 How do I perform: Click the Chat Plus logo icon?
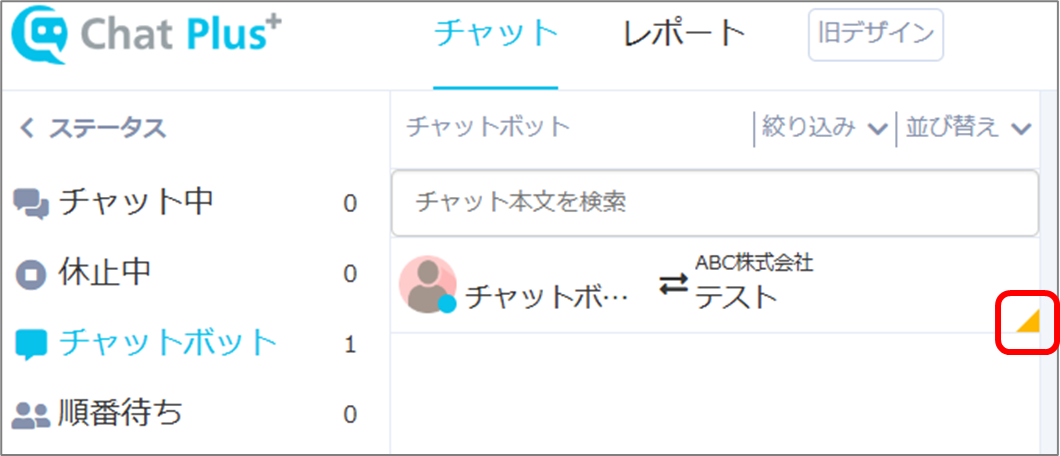[x=41, y=36]
